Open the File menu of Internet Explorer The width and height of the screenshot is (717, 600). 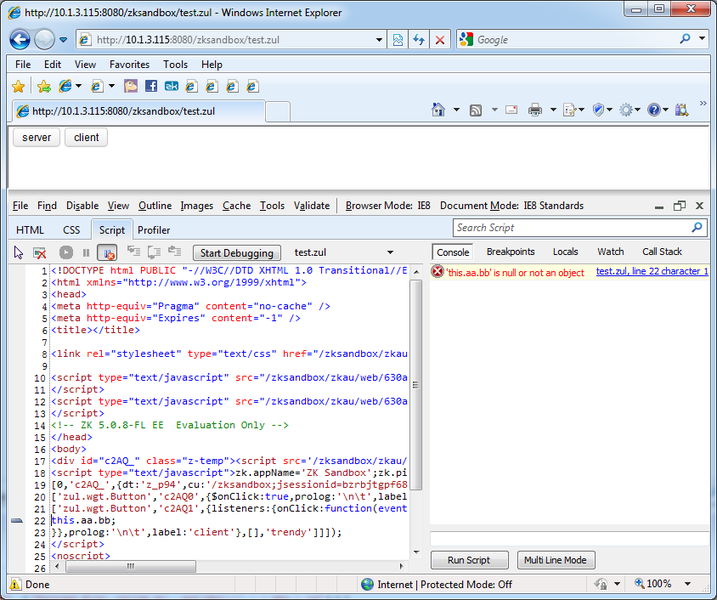point(23,64)
